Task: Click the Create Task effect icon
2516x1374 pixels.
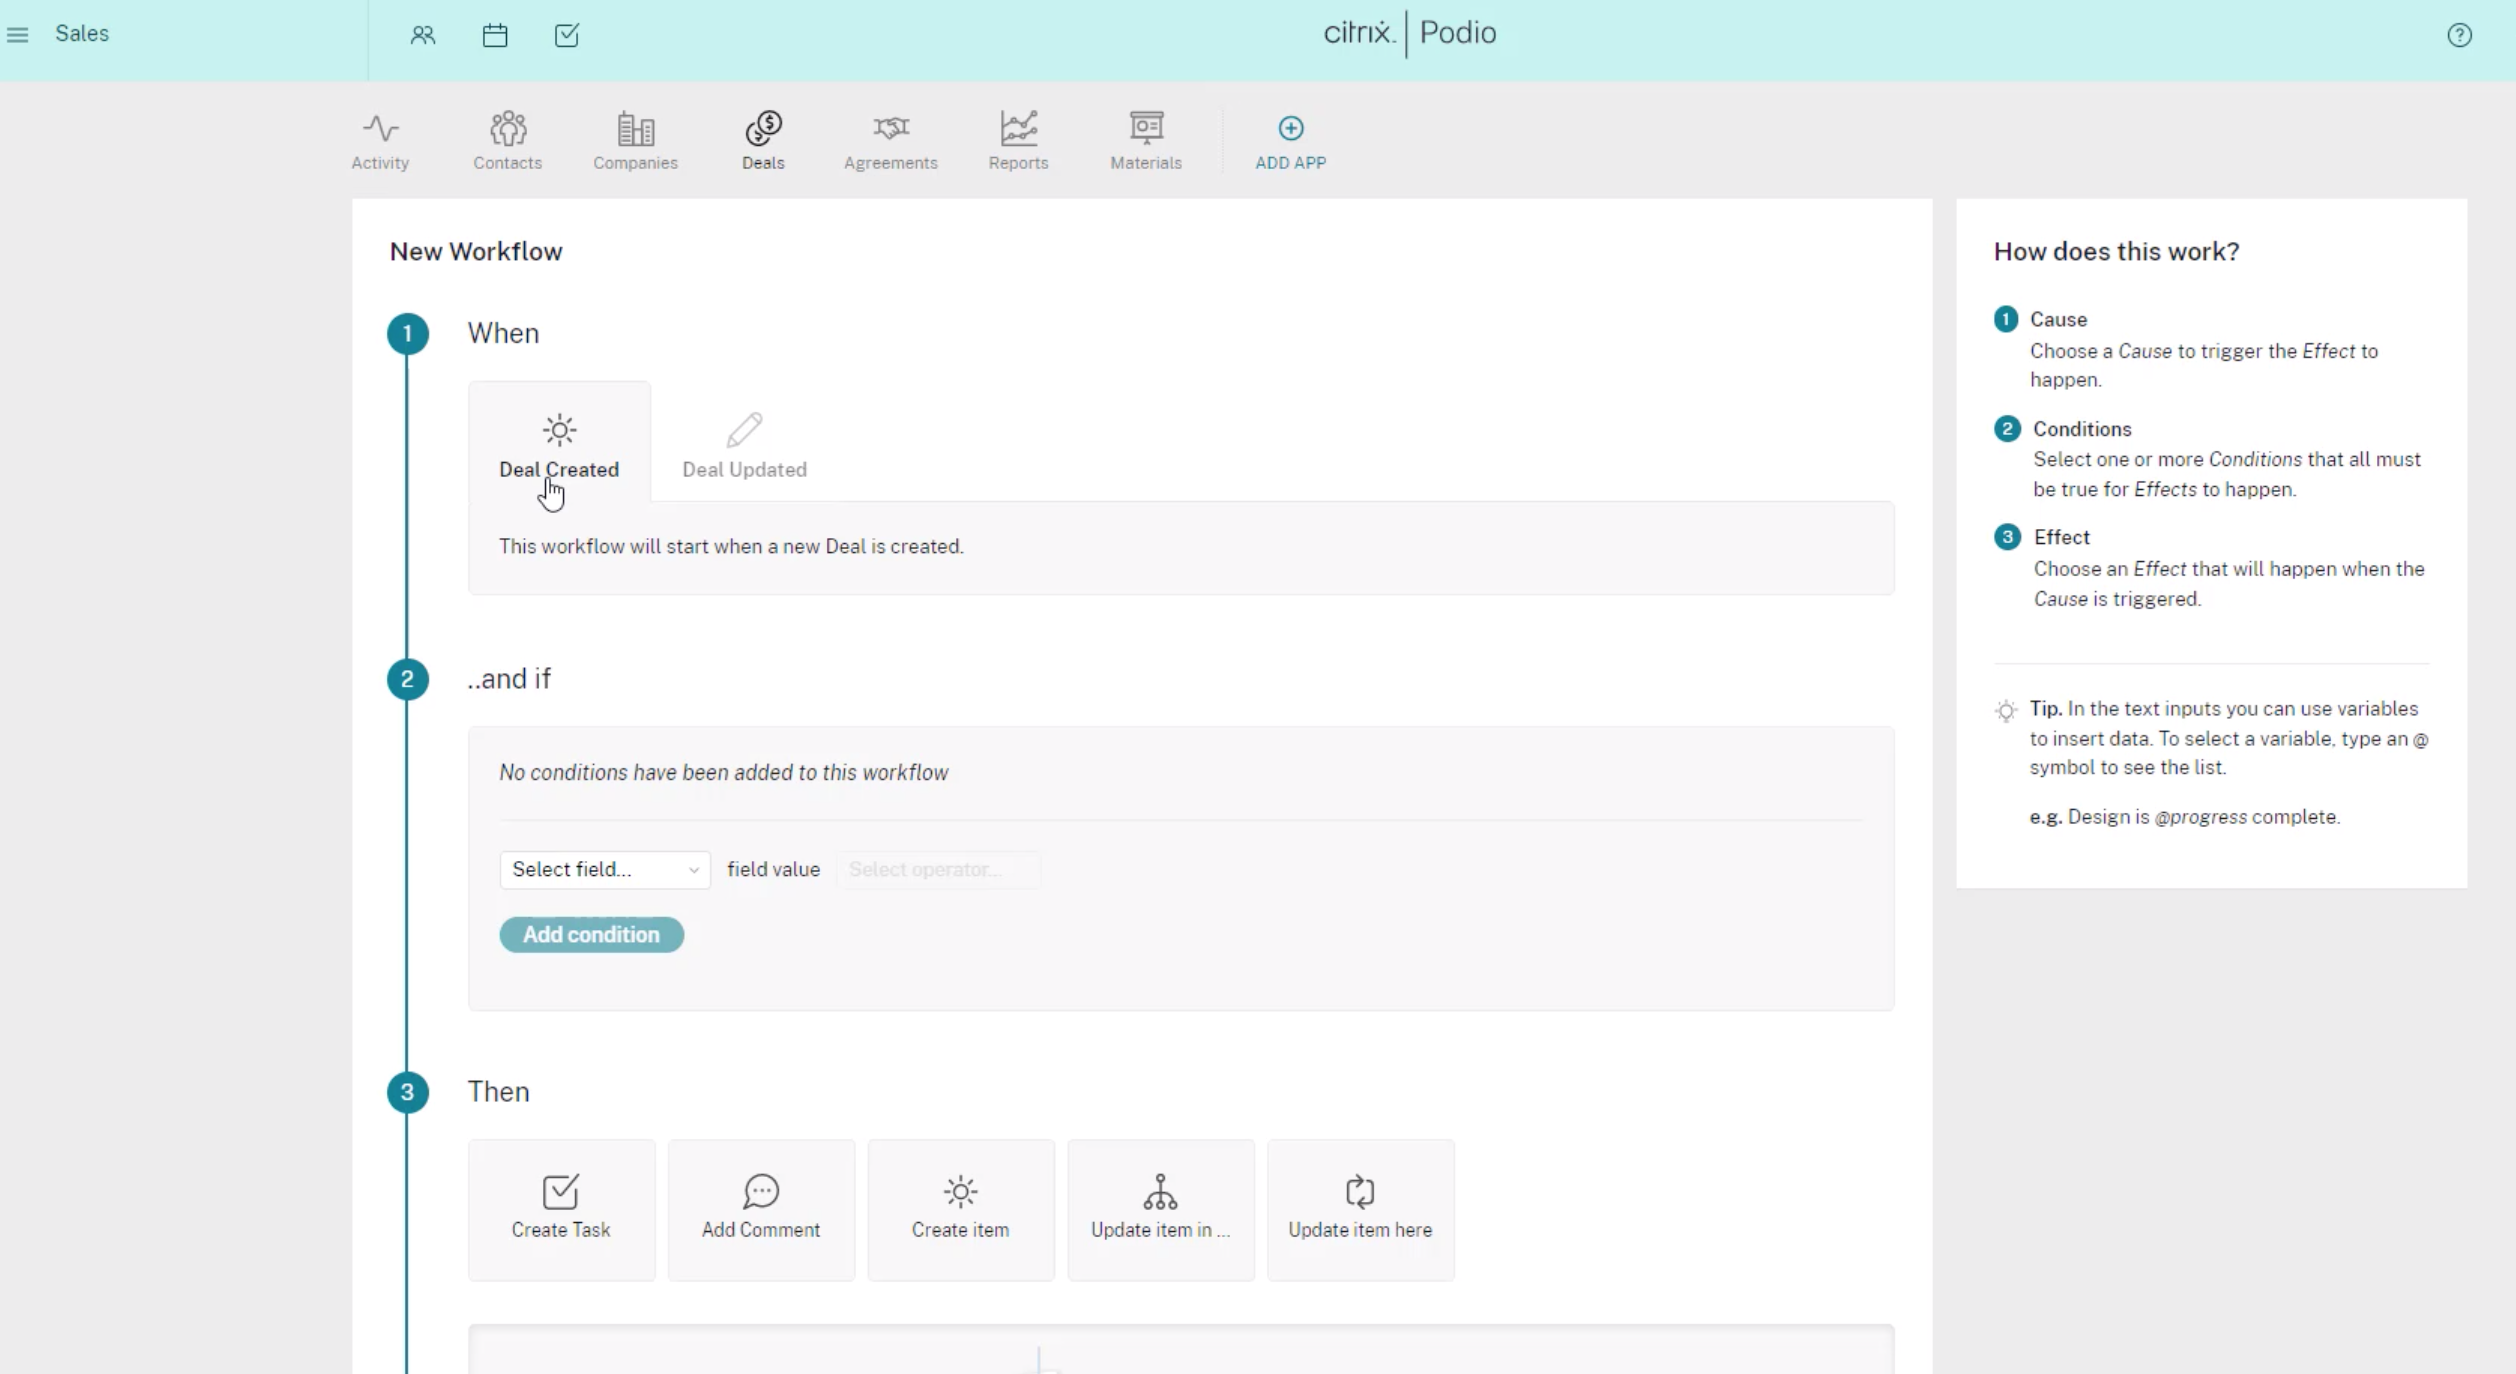Action: (560, 1190)
